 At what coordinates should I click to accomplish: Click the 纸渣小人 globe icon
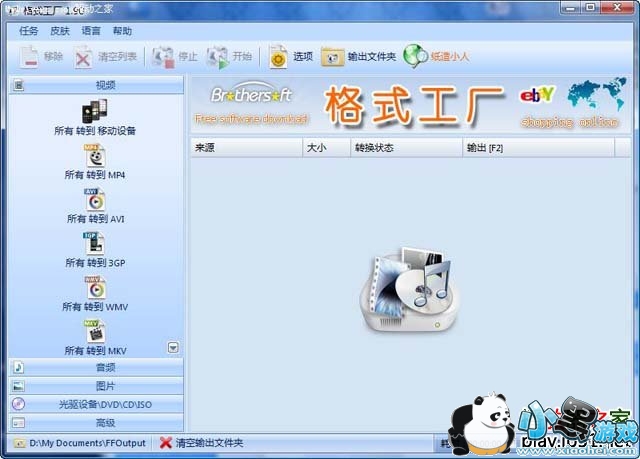[415, 56]
